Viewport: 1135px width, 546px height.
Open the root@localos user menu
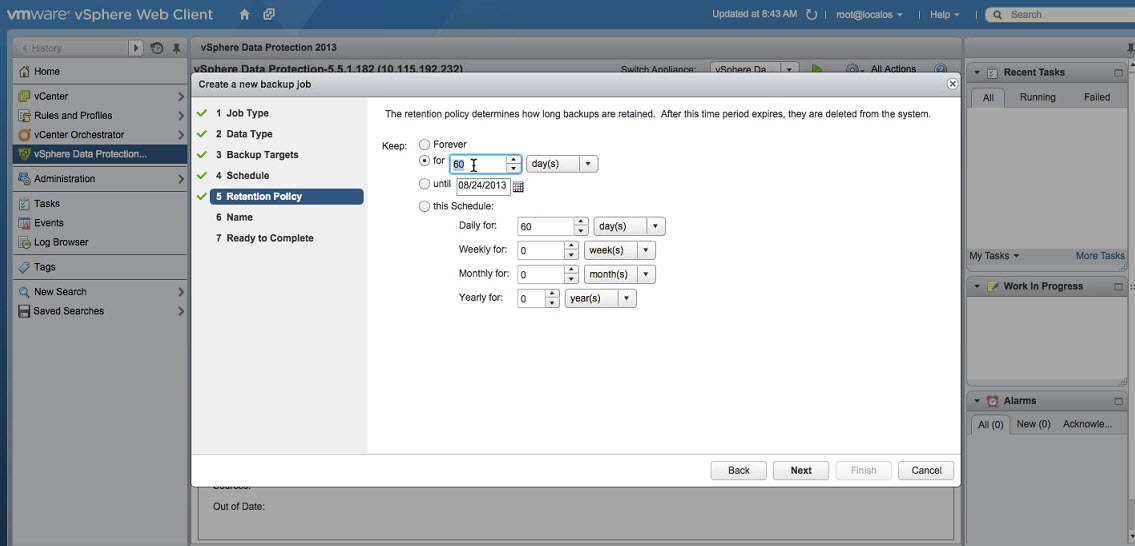coord(869,14)
